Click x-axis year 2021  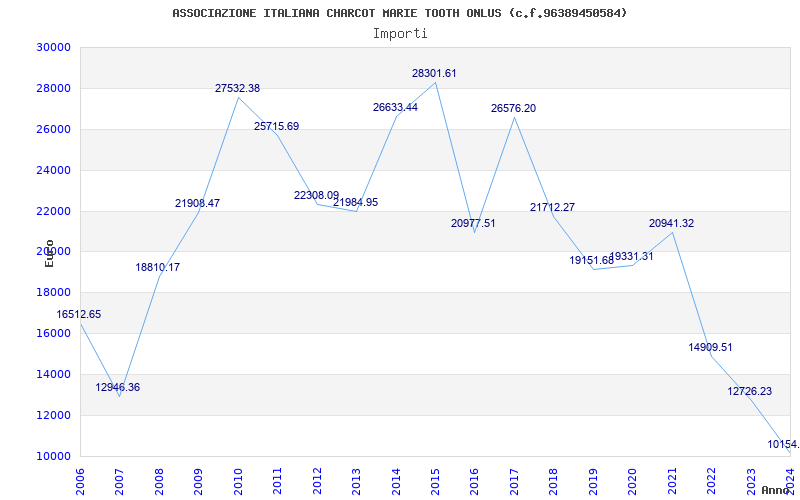(x=672, y=482)
